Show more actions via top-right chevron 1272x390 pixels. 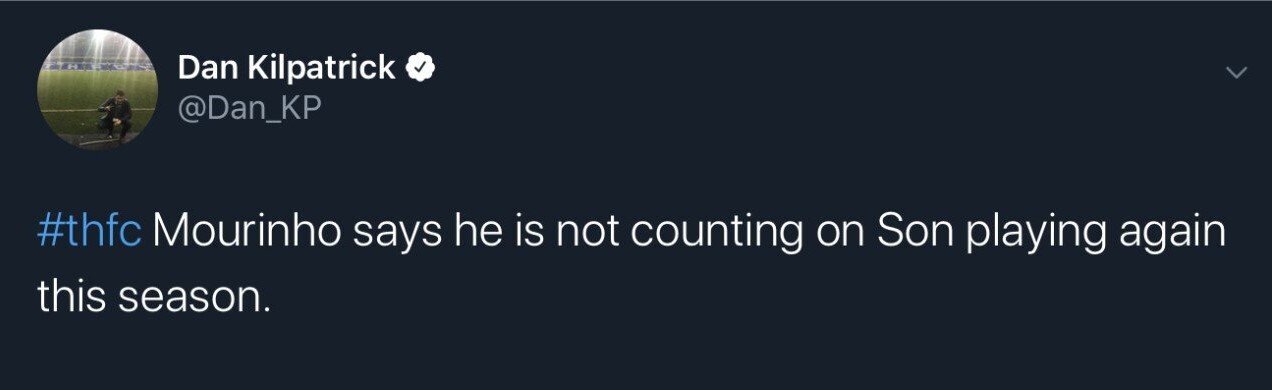[1237, 72]
